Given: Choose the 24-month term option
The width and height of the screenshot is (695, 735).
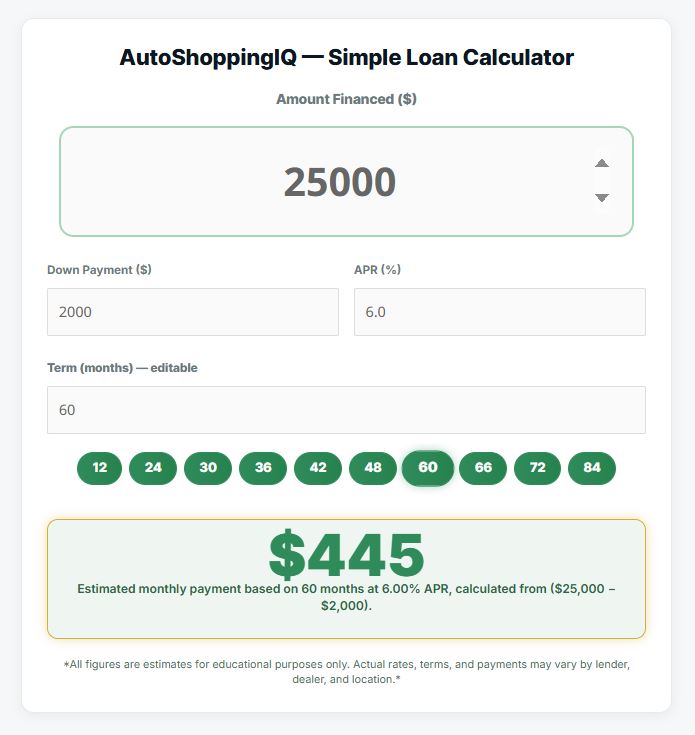Looking at the screenshot, I should pos(153,468).
